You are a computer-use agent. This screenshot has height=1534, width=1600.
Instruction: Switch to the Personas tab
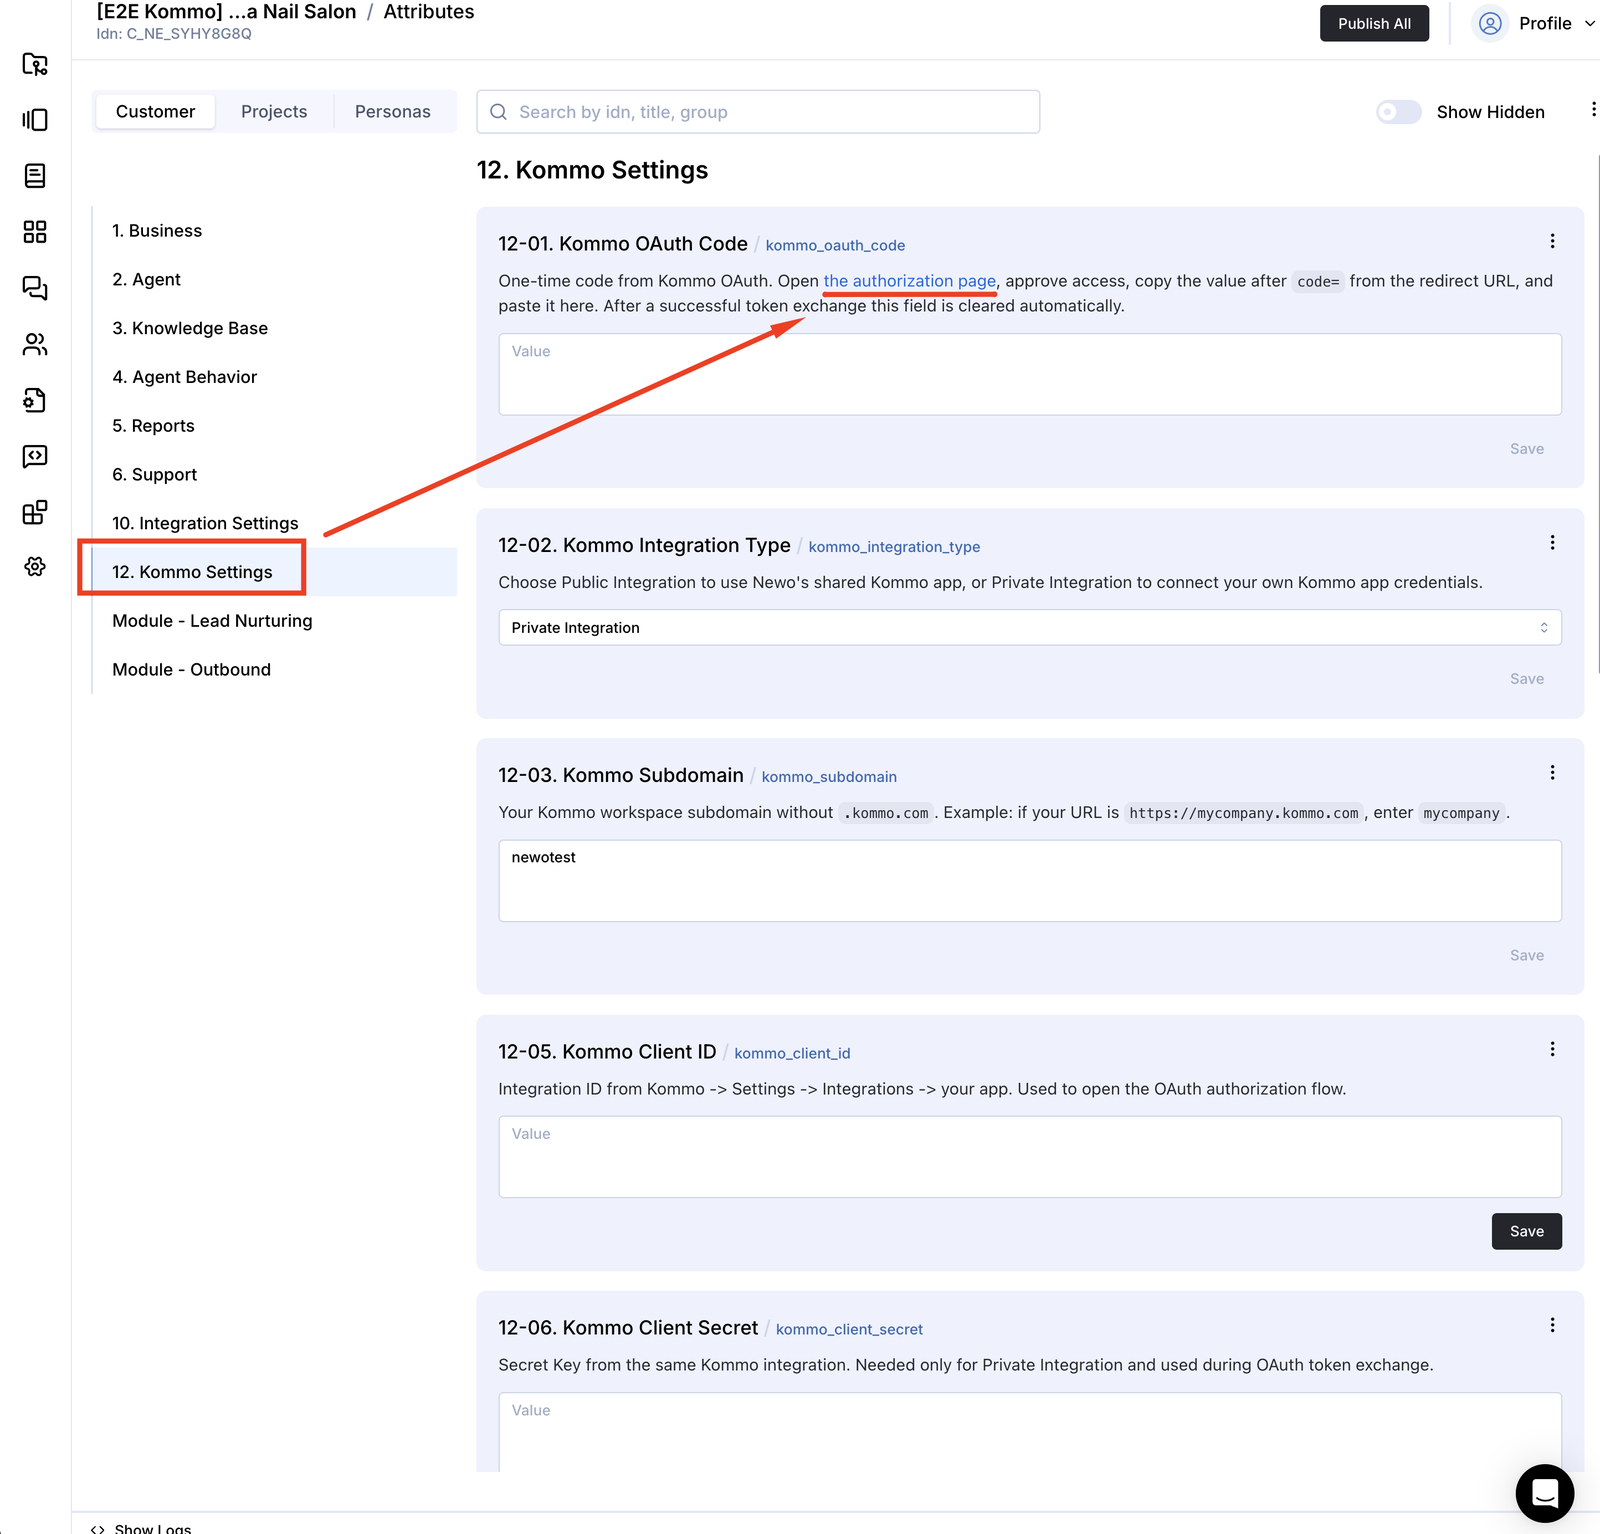[x=392, y=112]
